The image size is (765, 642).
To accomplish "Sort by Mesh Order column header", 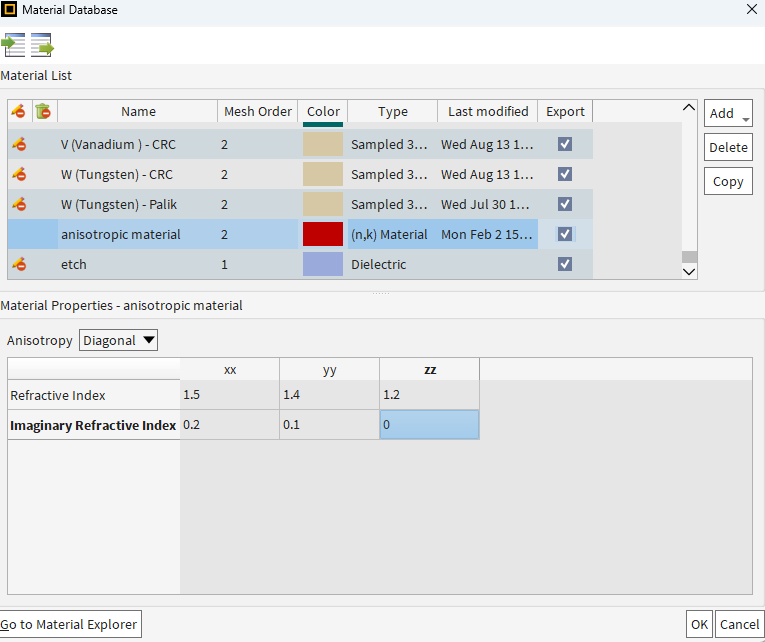I will point(258,111).
